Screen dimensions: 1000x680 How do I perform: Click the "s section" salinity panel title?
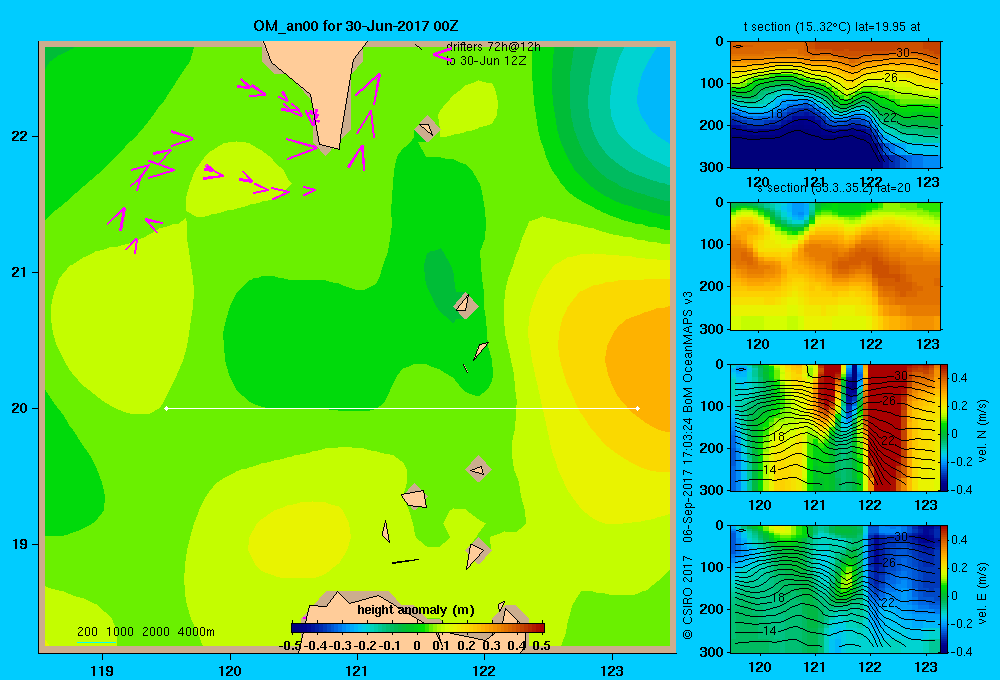click(781, 188)
